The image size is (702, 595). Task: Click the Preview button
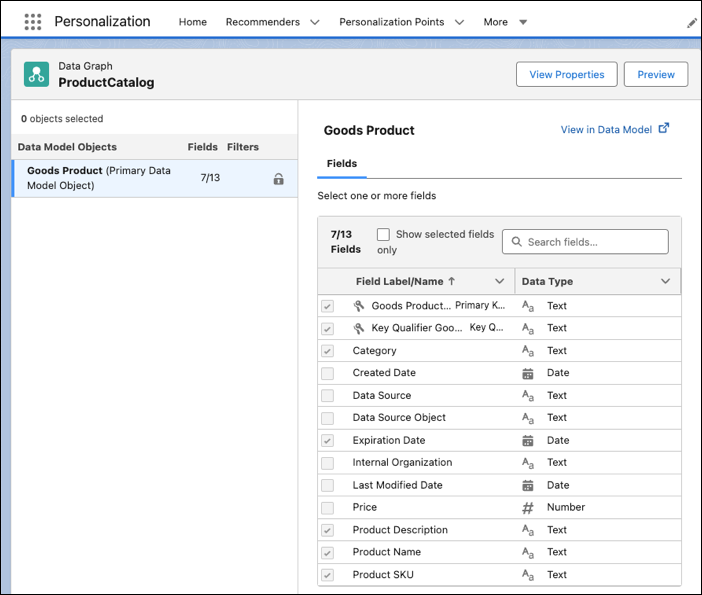click(x=656, y=74)
